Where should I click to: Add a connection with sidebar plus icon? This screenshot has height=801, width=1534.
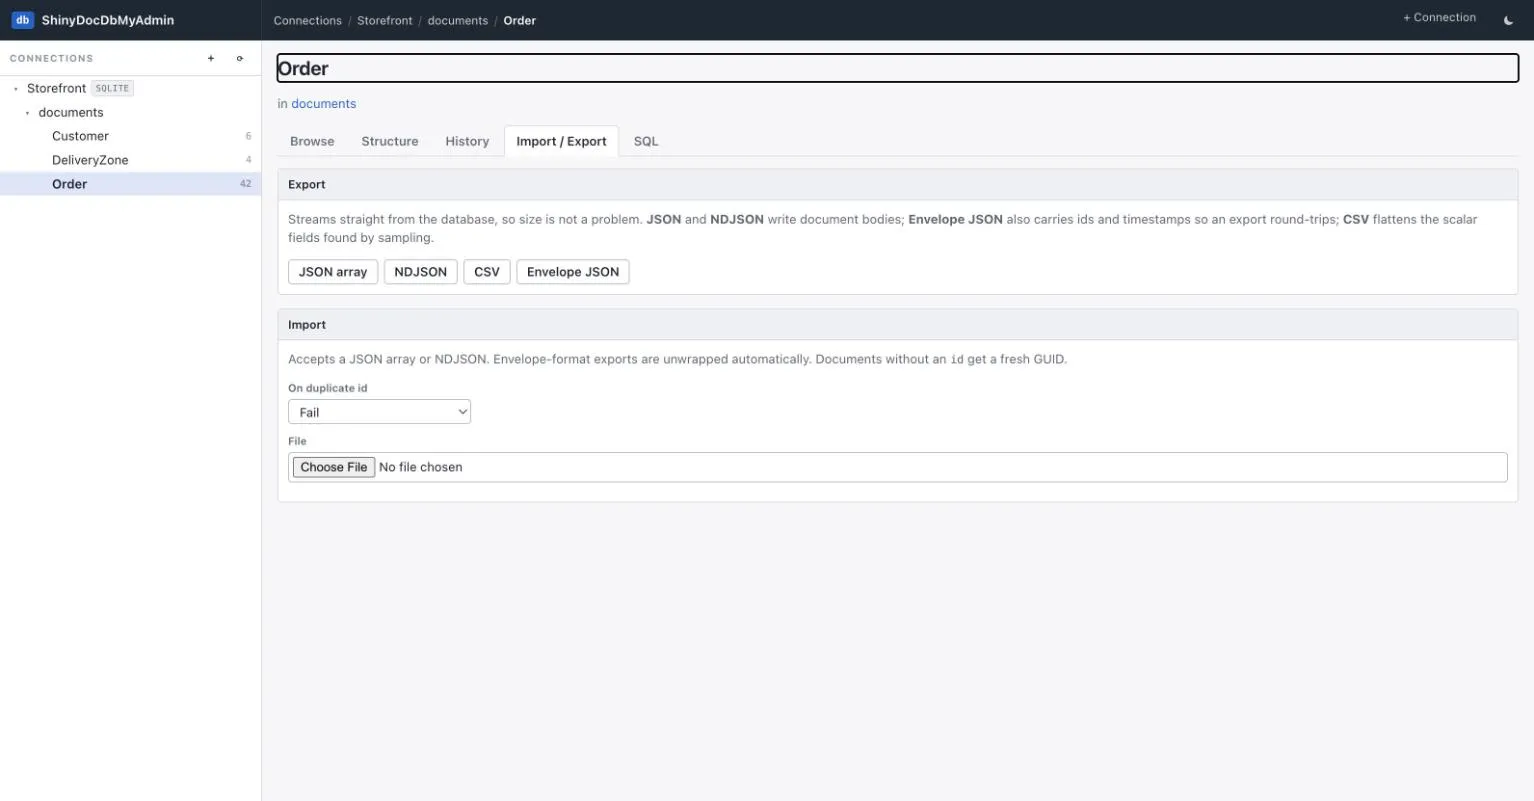coord(211,59)
